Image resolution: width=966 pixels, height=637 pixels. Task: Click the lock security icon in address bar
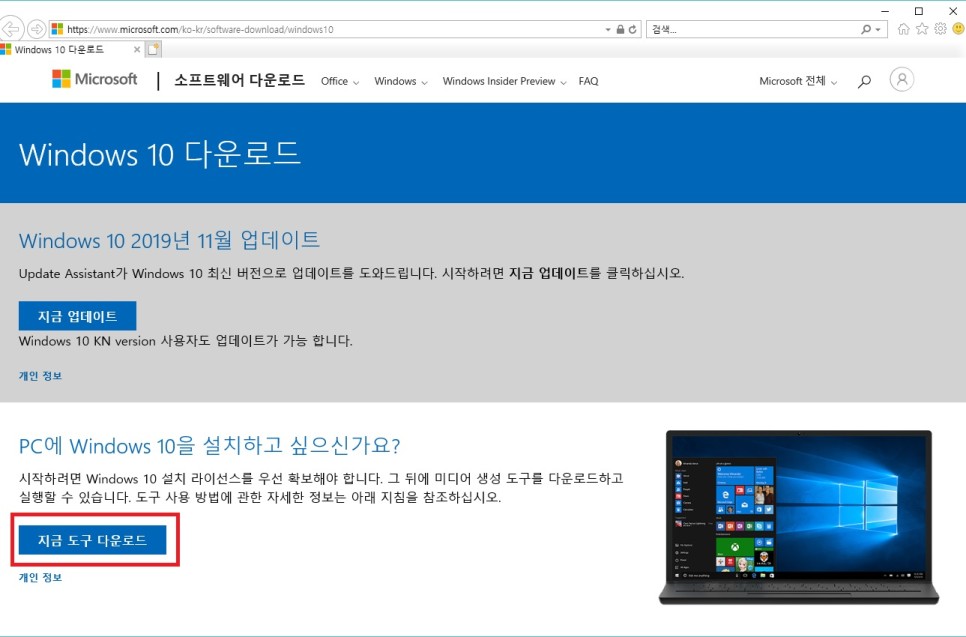tap(620, 29)
